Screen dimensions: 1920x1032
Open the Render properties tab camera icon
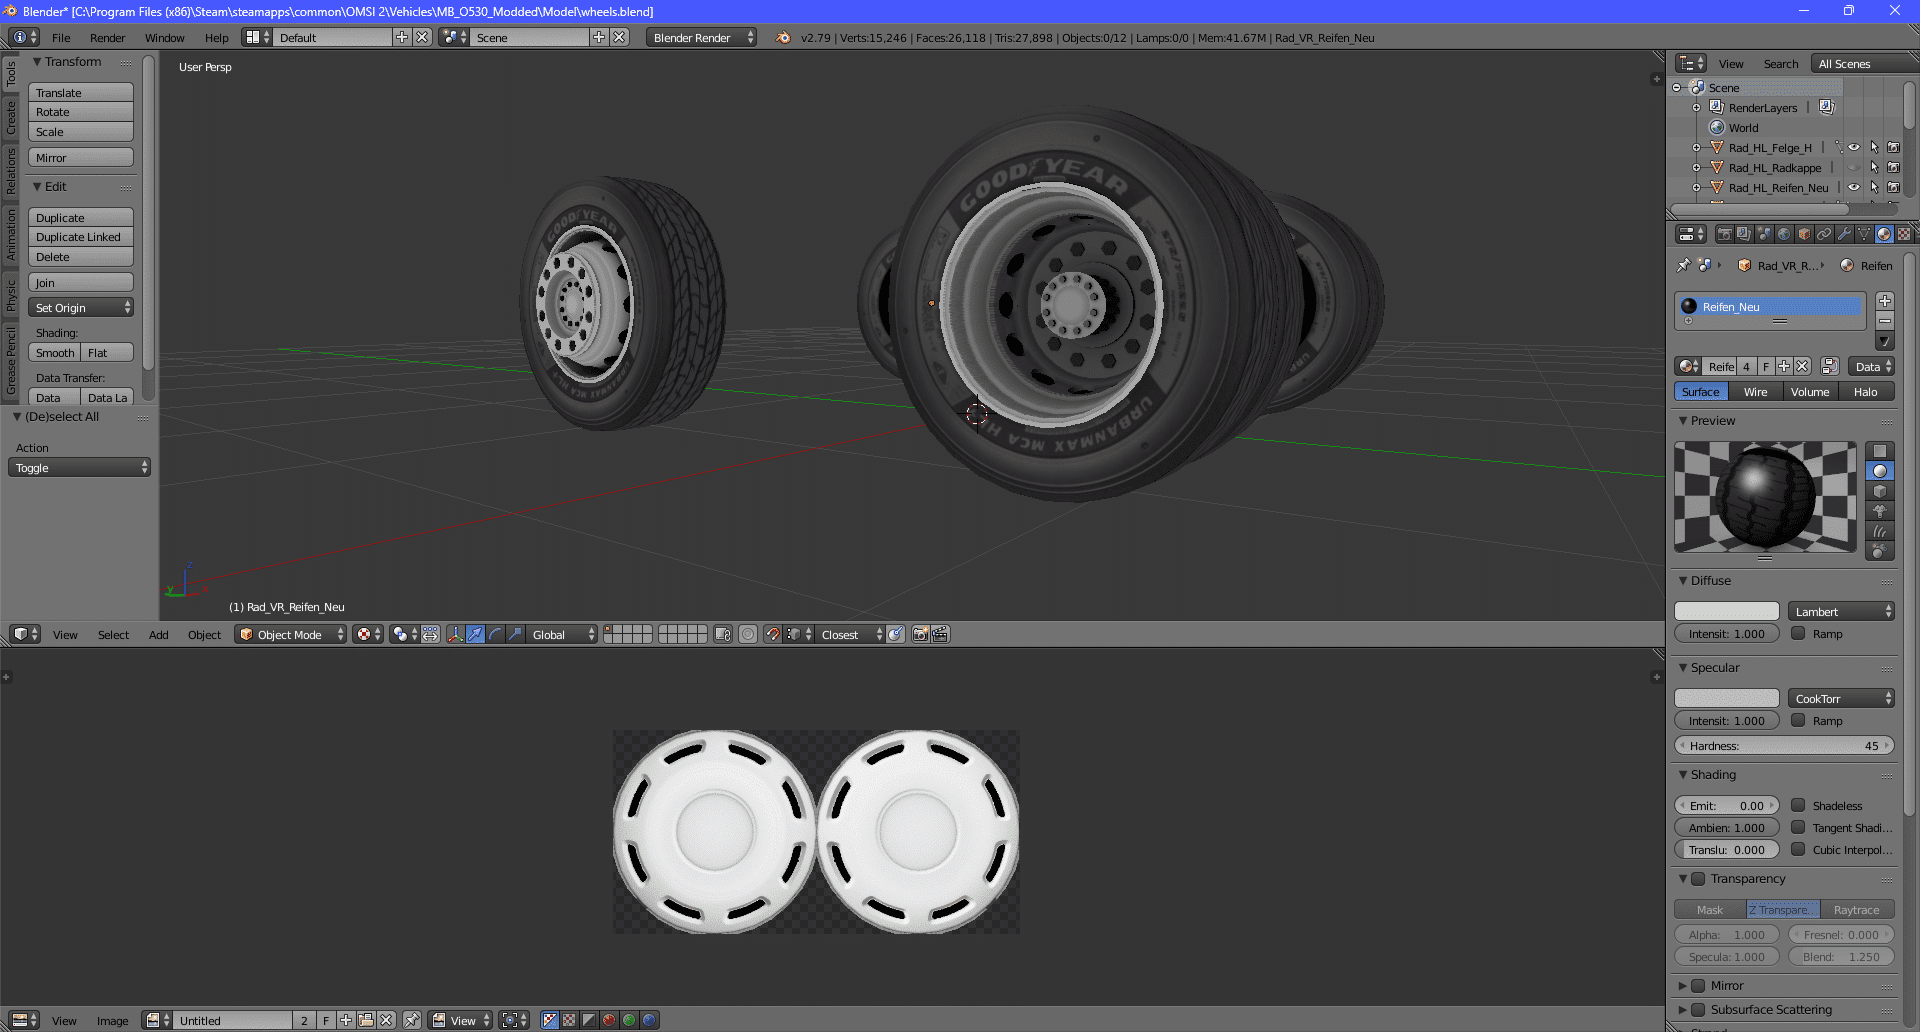coord(1725,234)
